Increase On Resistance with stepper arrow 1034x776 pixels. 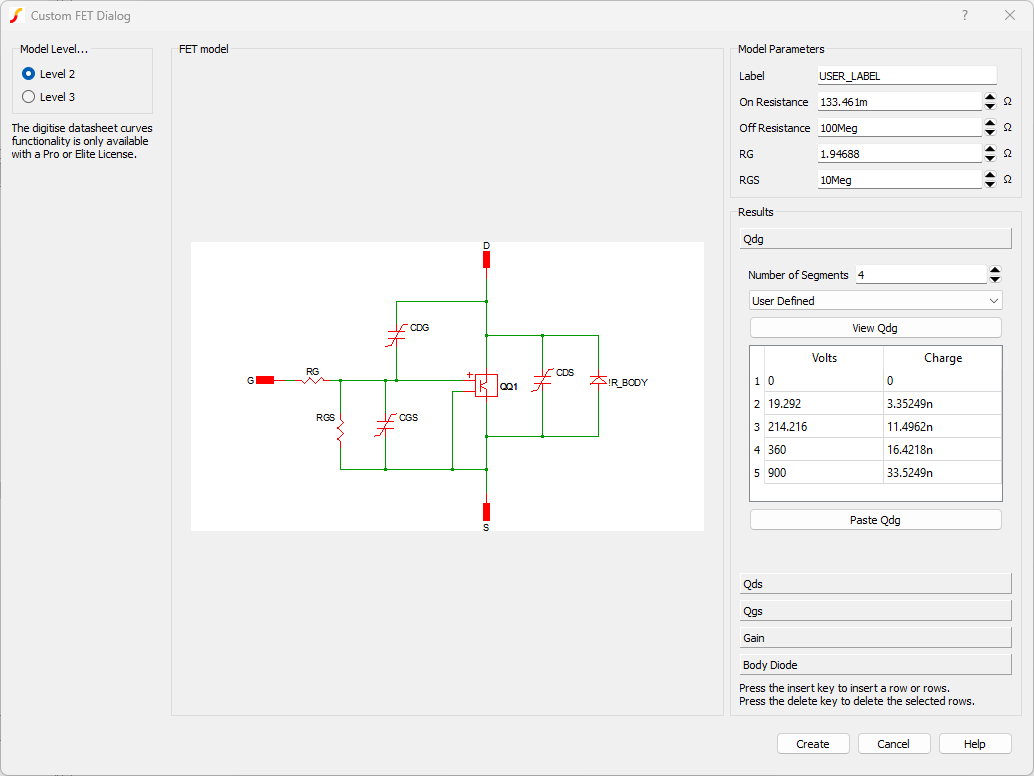[990, 97]
